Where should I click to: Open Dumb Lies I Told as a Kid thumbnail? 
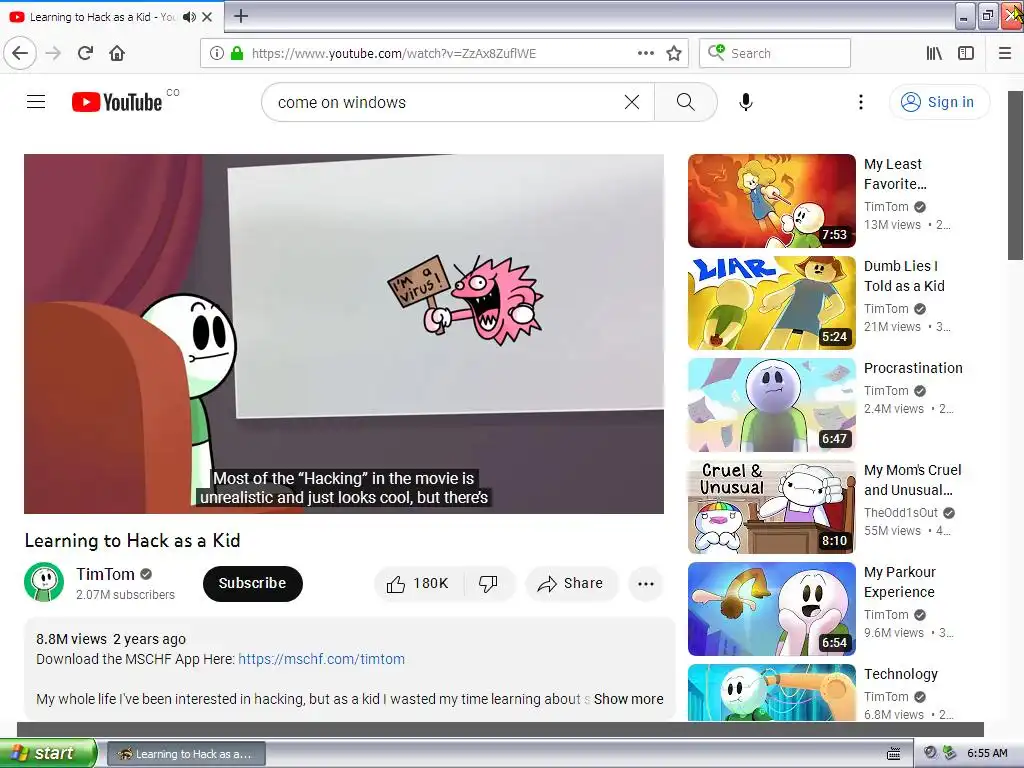click(771, 303)
